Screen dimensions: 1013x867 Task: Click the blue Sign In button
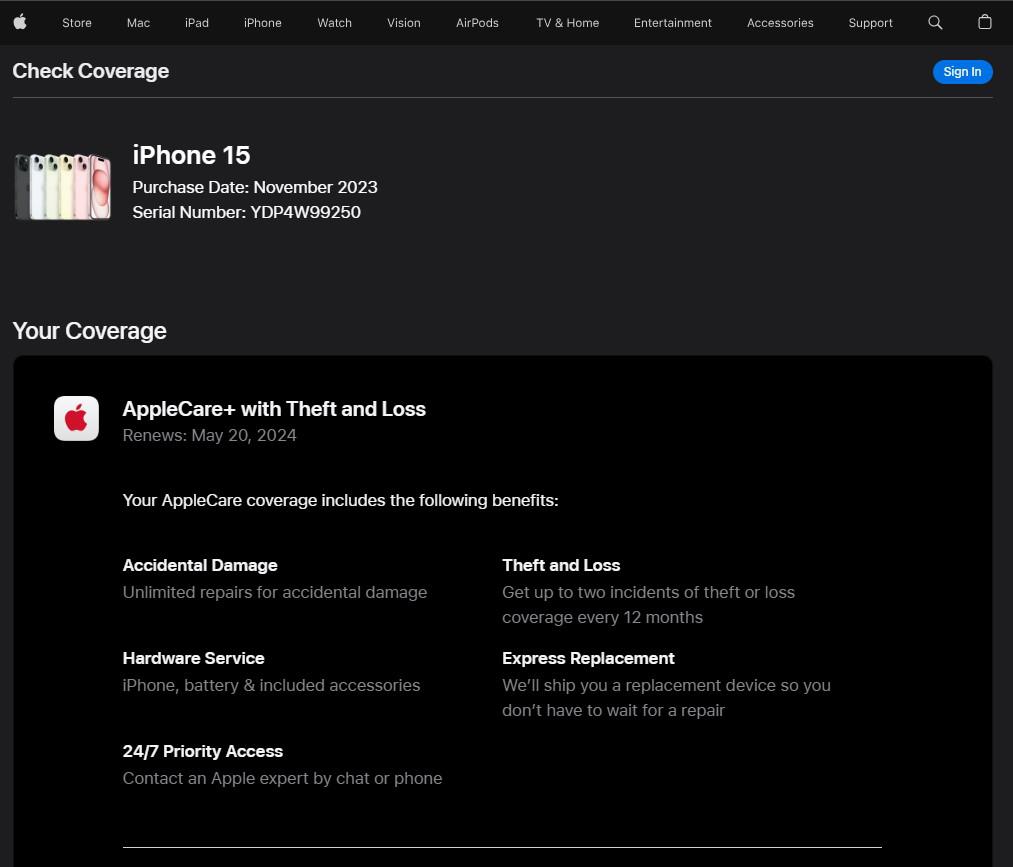[x=963, y=72]
